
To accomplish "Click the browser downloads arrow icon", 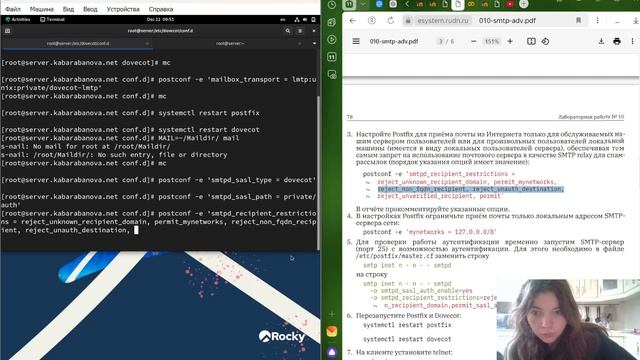I will point(636,20).
